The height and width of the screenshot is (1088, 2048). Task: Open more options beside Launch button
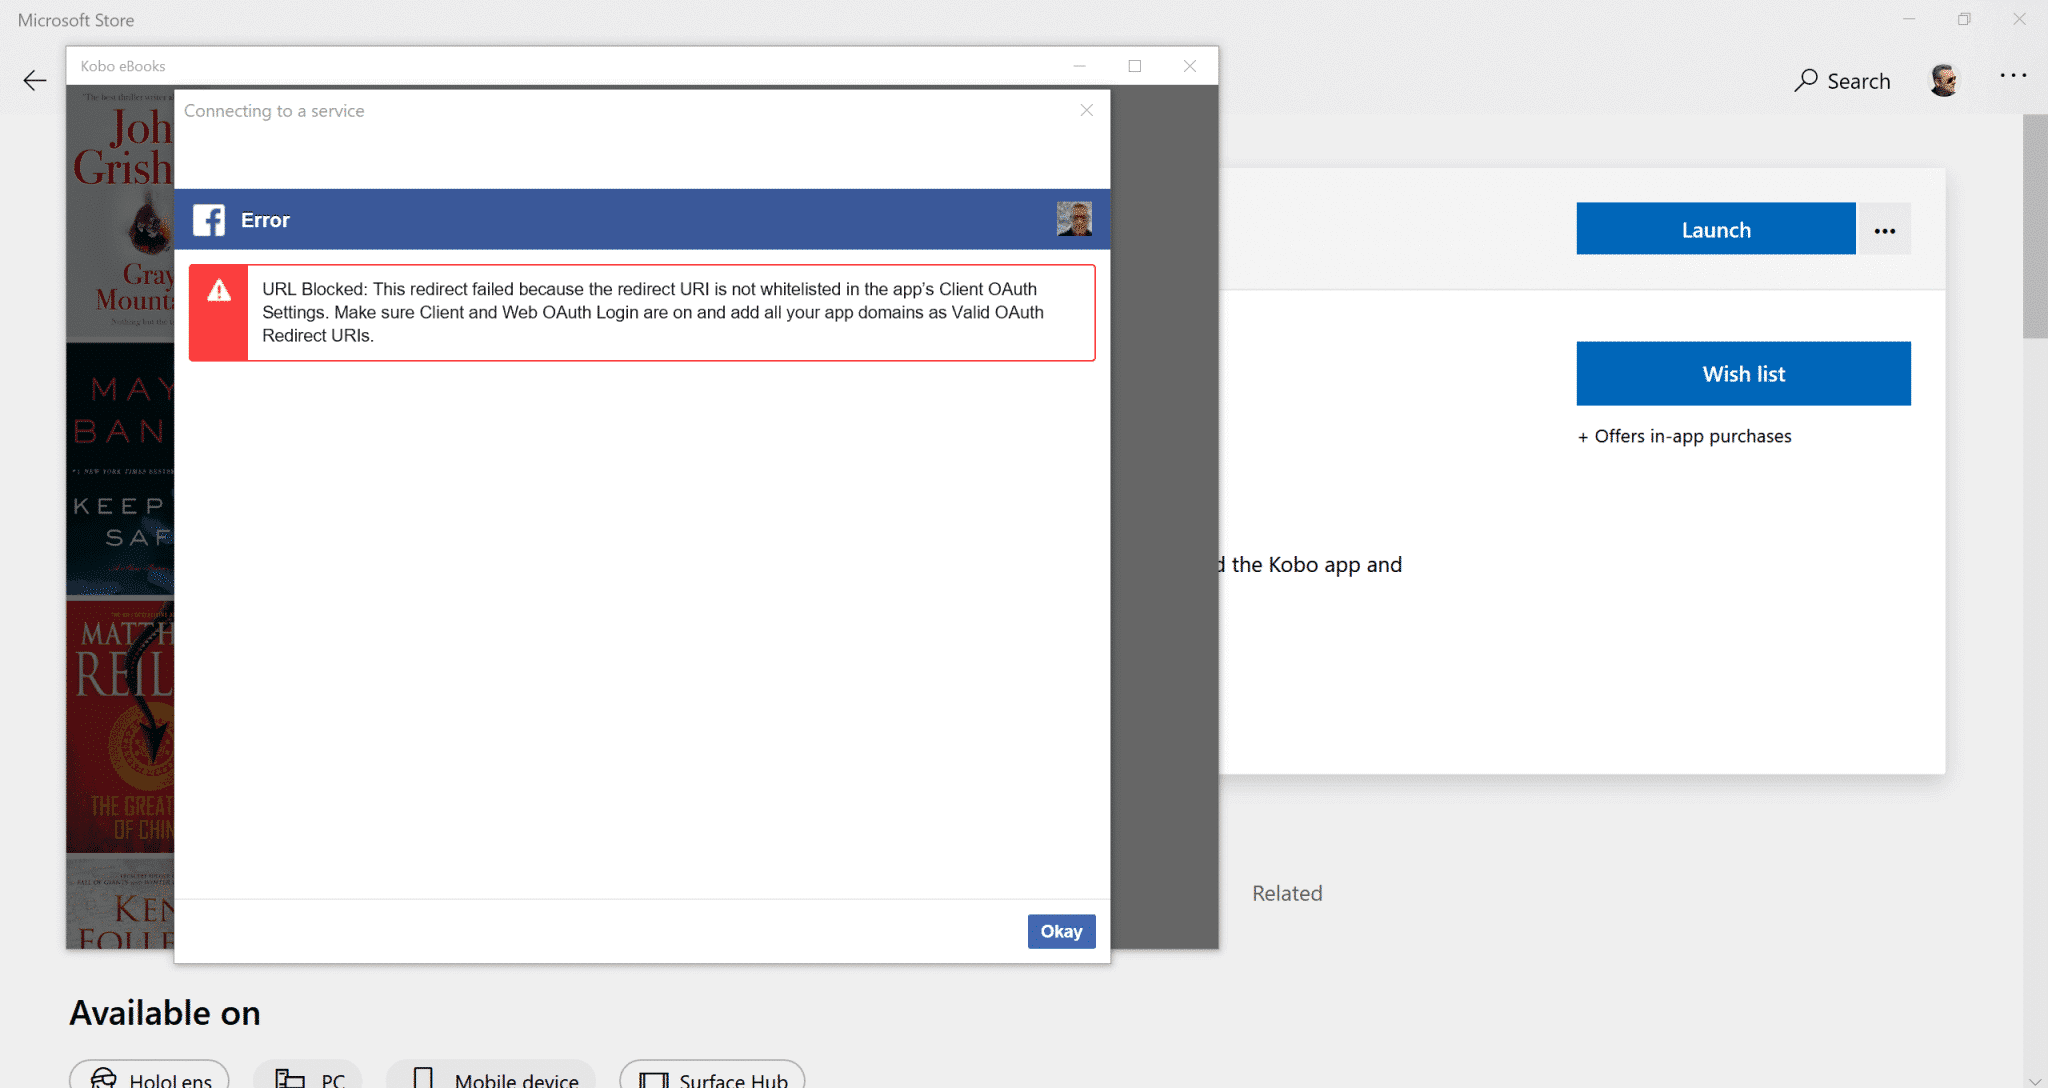click(1885, 229)
